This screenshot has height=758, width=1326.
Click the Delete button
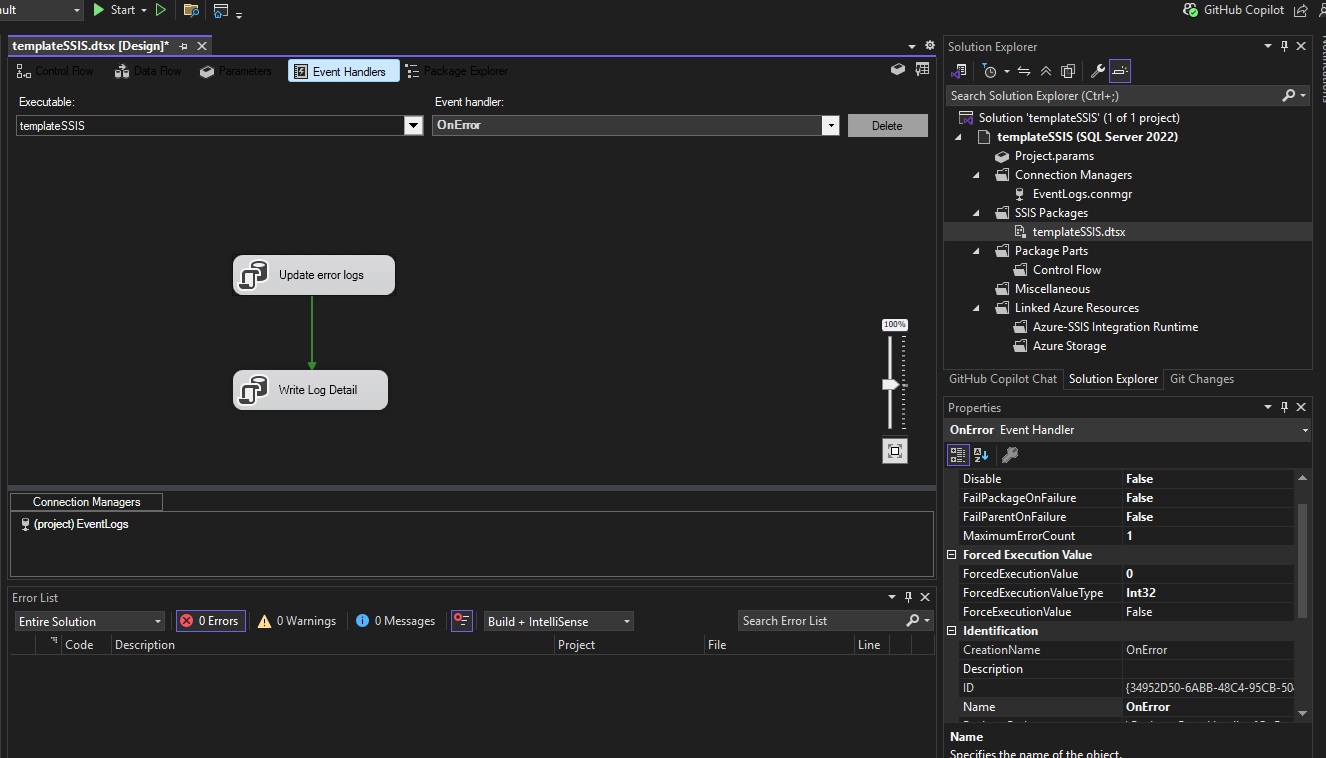coord(887,125)
